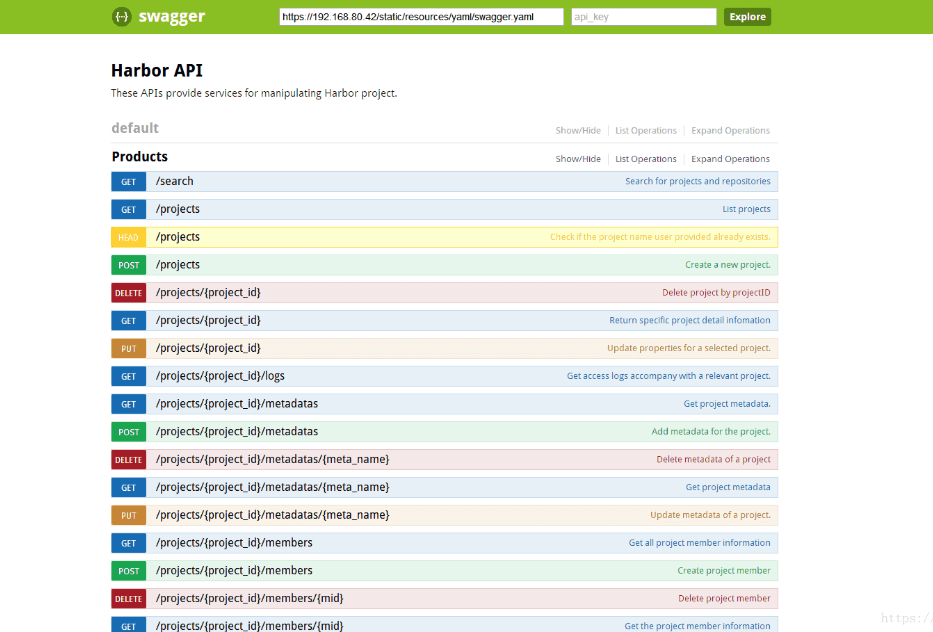
Task: Click "Return specific project detail infomation"
Action: click(690, 320)
